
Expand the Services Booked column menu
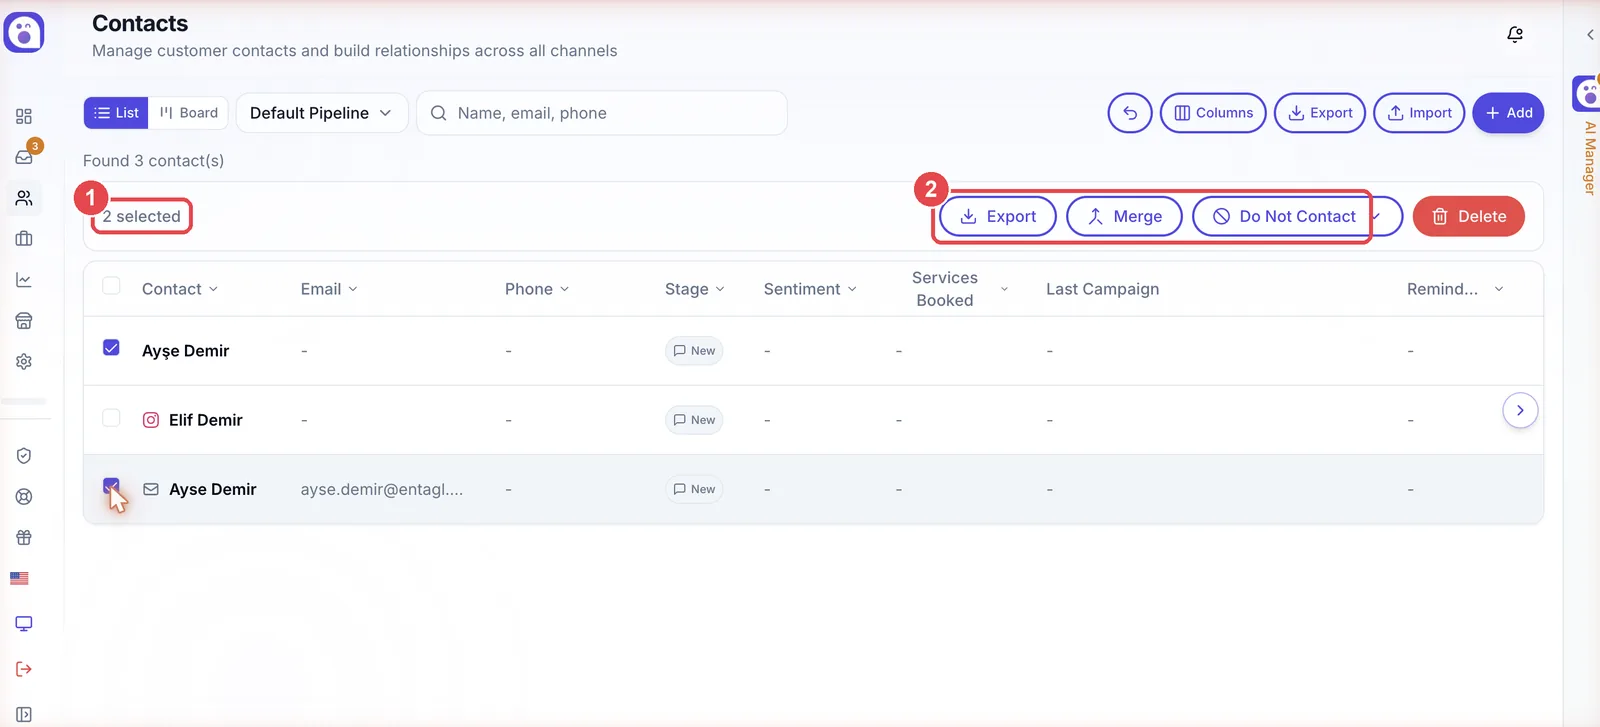1004,289
